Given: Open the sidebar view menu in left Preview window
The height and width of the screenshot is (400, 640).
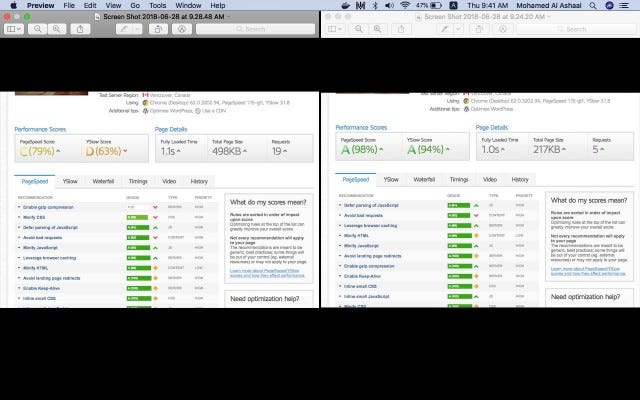Looking at the screenshot, I should coord(14,29).
